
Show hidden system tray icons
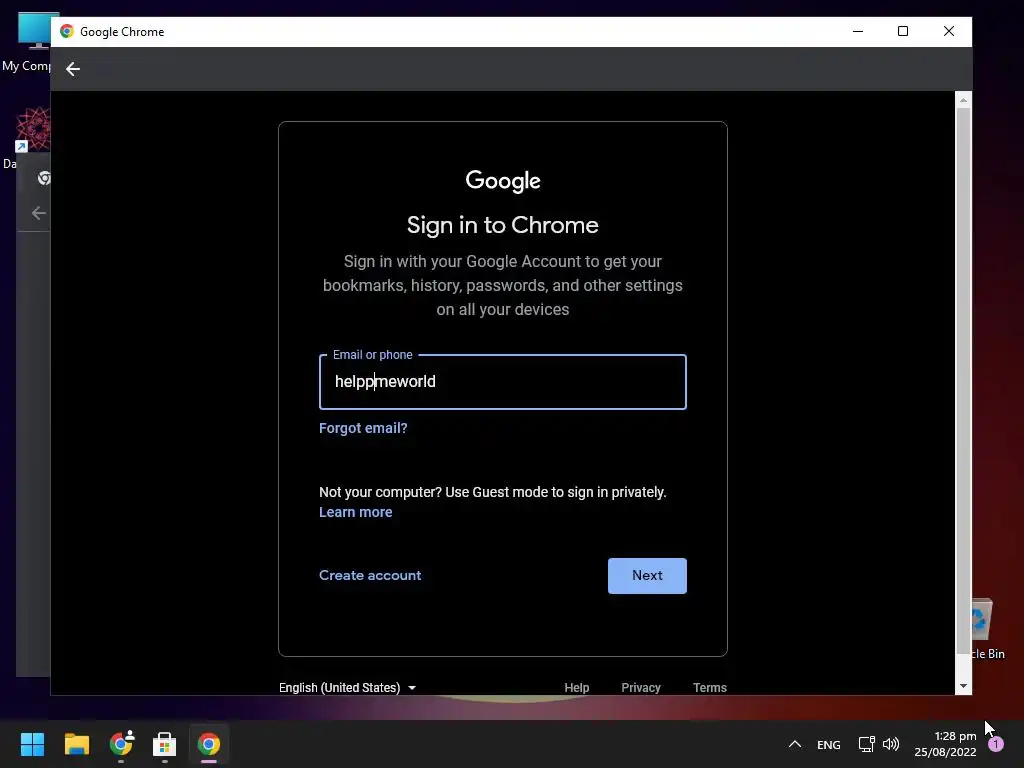click(x=794, y=744)
